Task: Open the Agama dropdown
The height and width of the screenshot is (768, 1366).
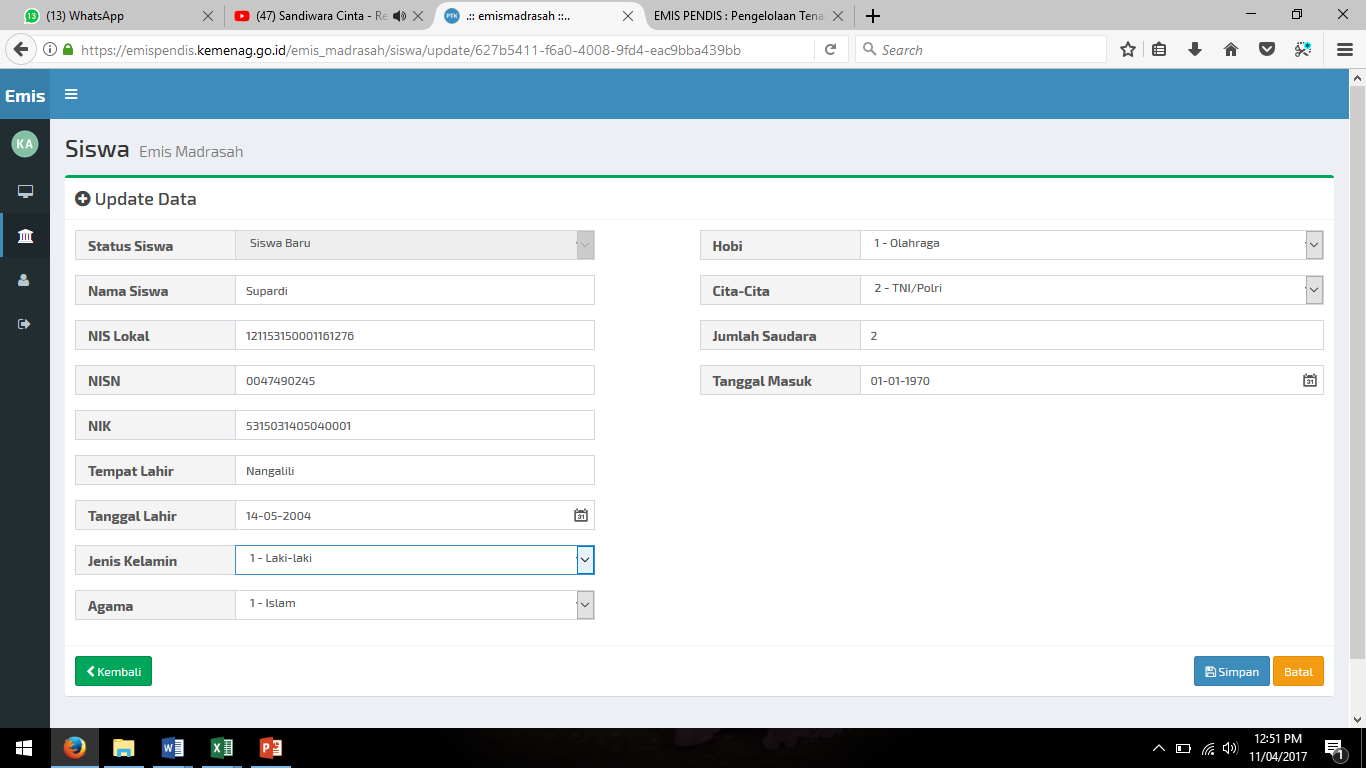Action: coord(415,605)
